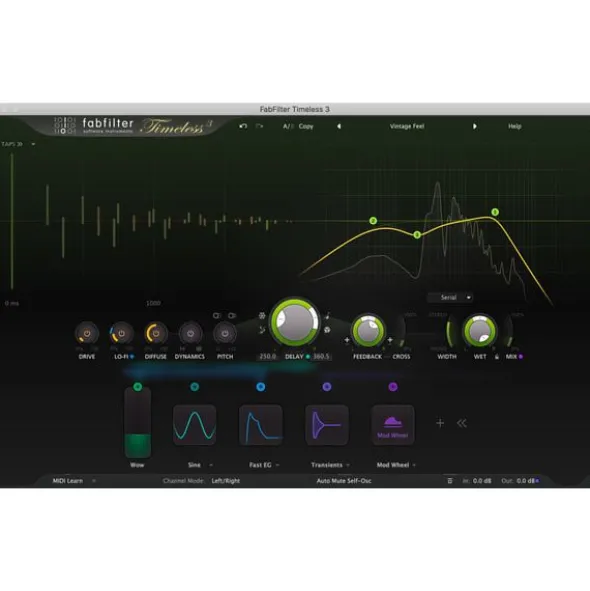The image size is (590, 591).
Task: Select filter node 2 on the curve
Action: coord(373,220)
